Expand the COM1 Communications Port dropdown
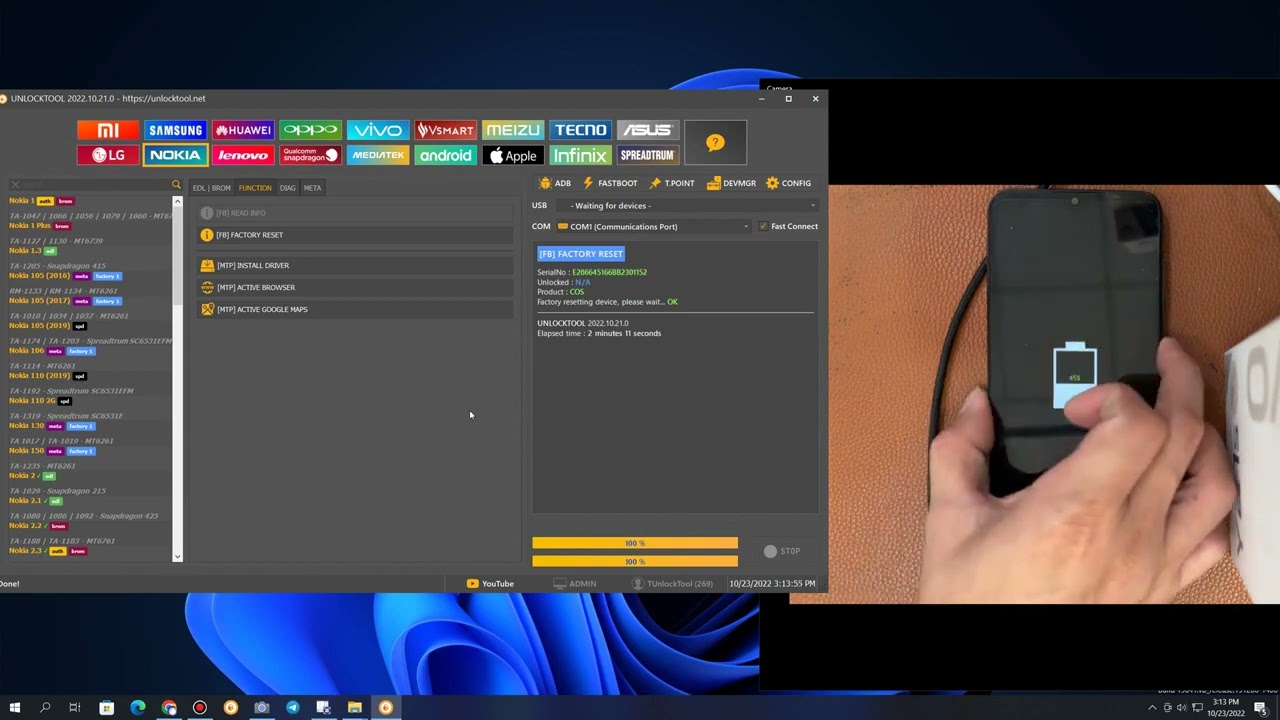The image size is (1280, 720). (653, 226)
